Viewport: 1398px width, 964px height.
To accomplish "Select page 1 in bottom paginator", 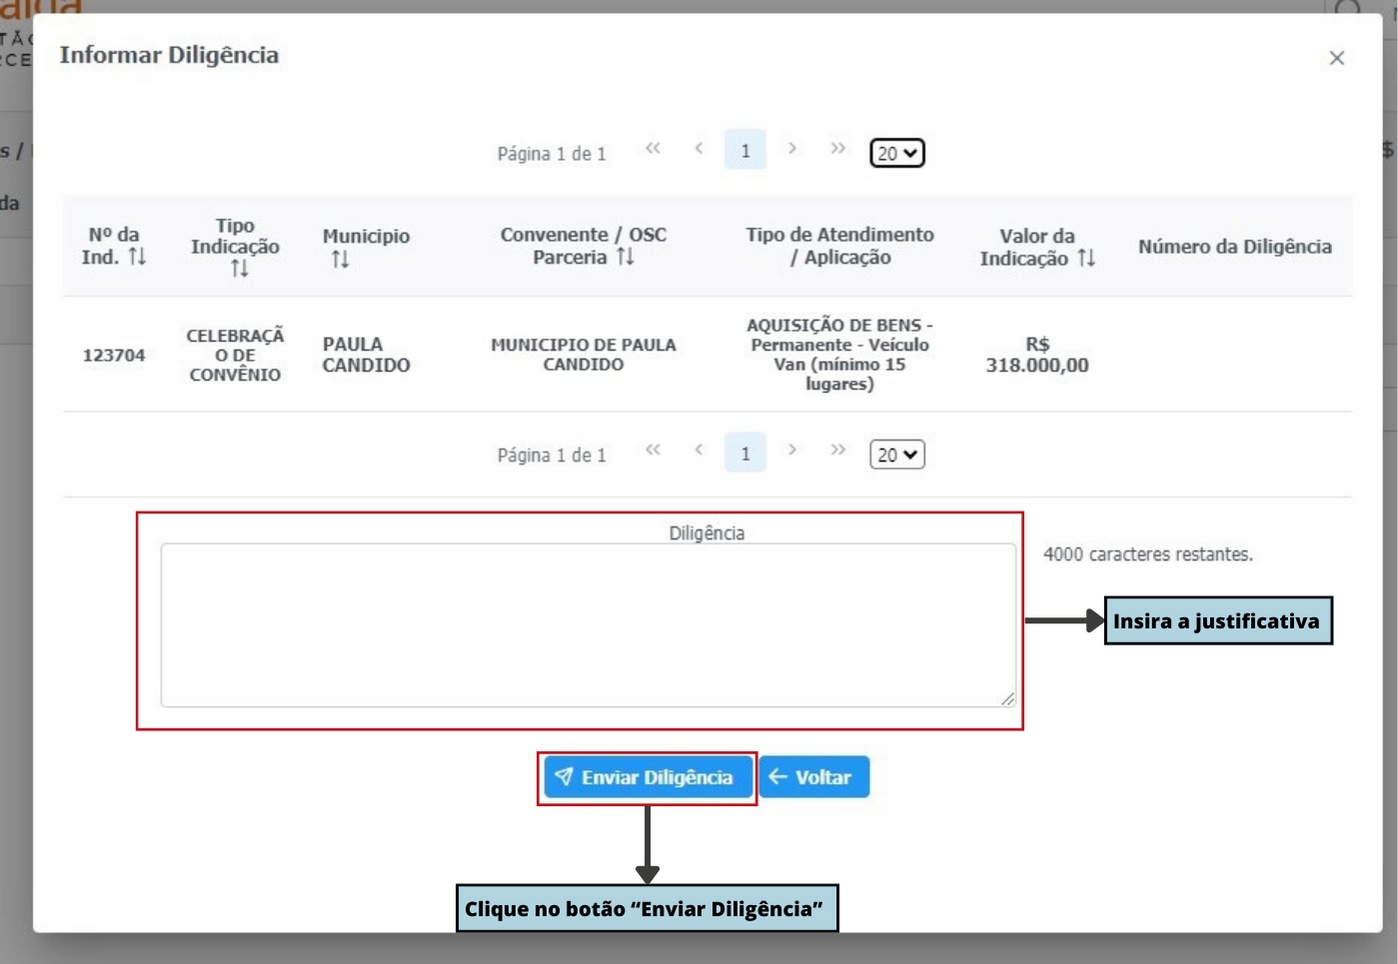I will (x=745, y=453).
